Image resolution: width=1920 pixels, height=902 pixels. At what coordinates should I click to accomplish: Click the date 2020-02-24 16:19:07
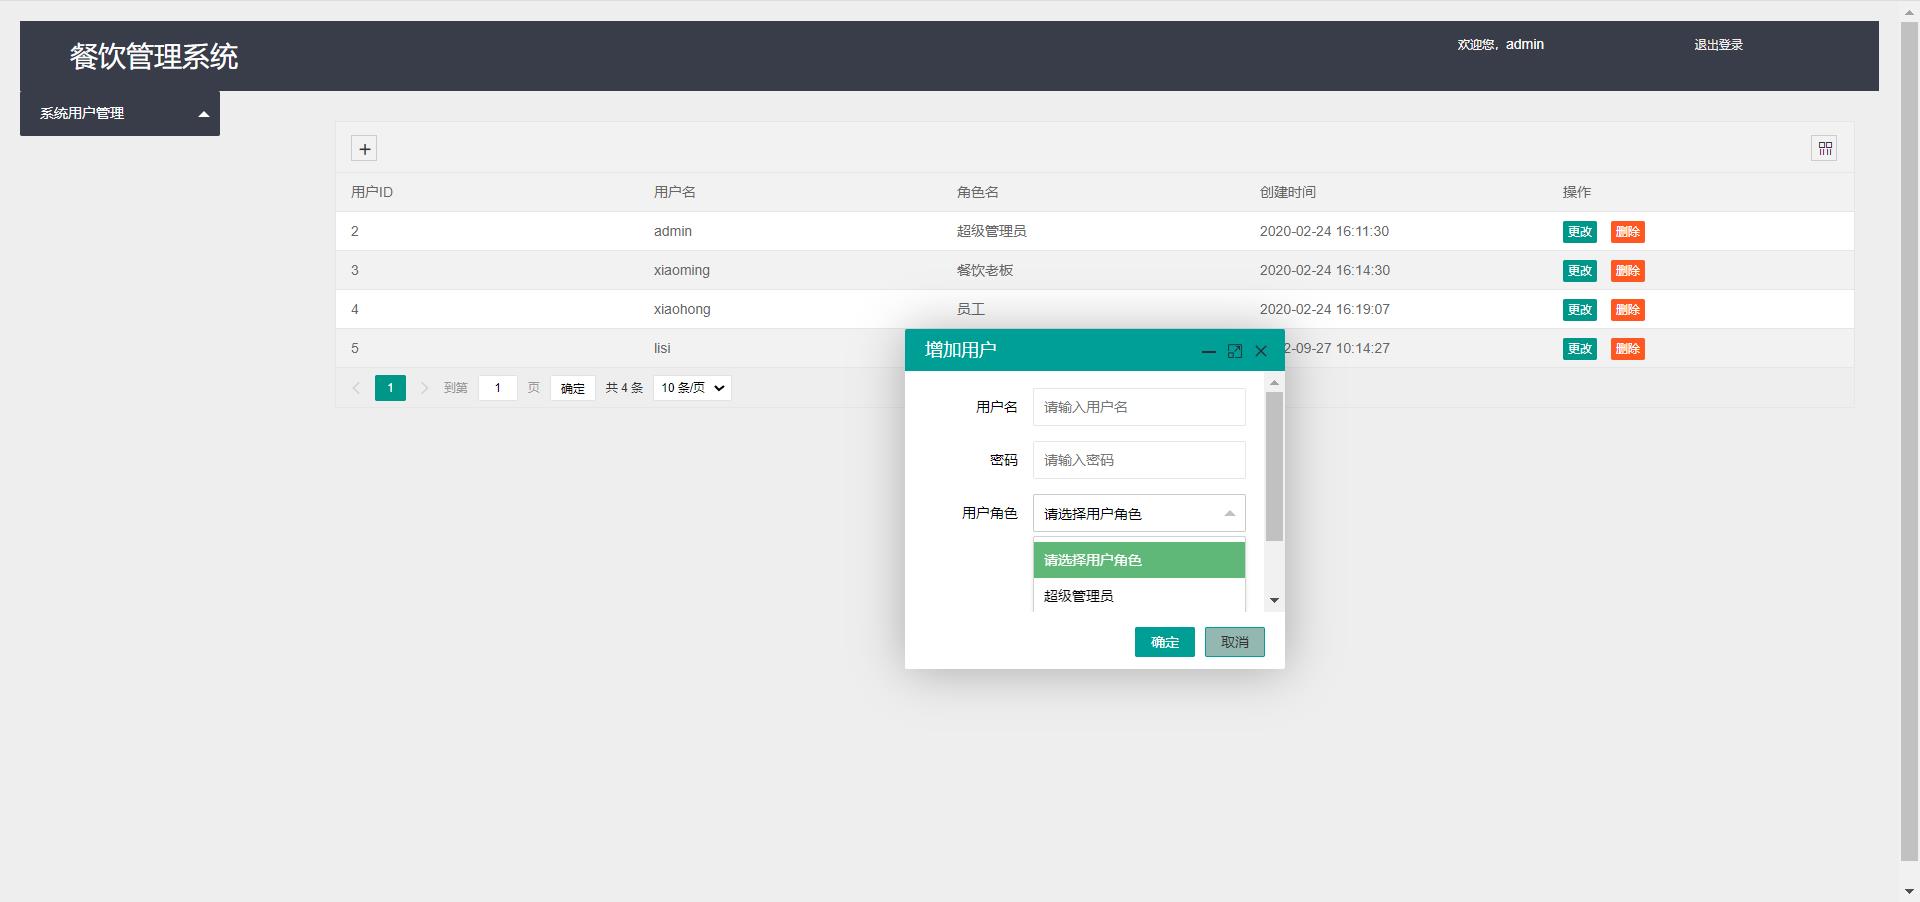1325,309
